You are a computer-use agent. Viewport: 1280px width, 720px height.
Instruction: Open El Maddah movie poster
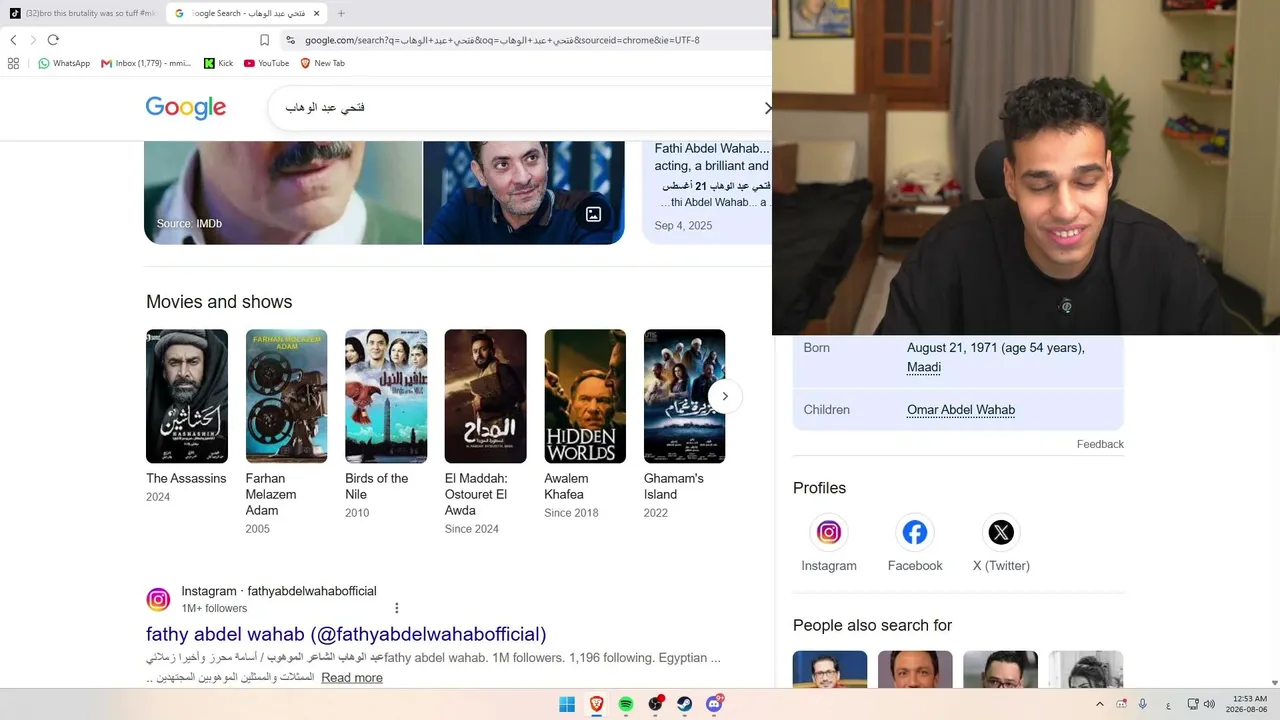coord(485,396)
